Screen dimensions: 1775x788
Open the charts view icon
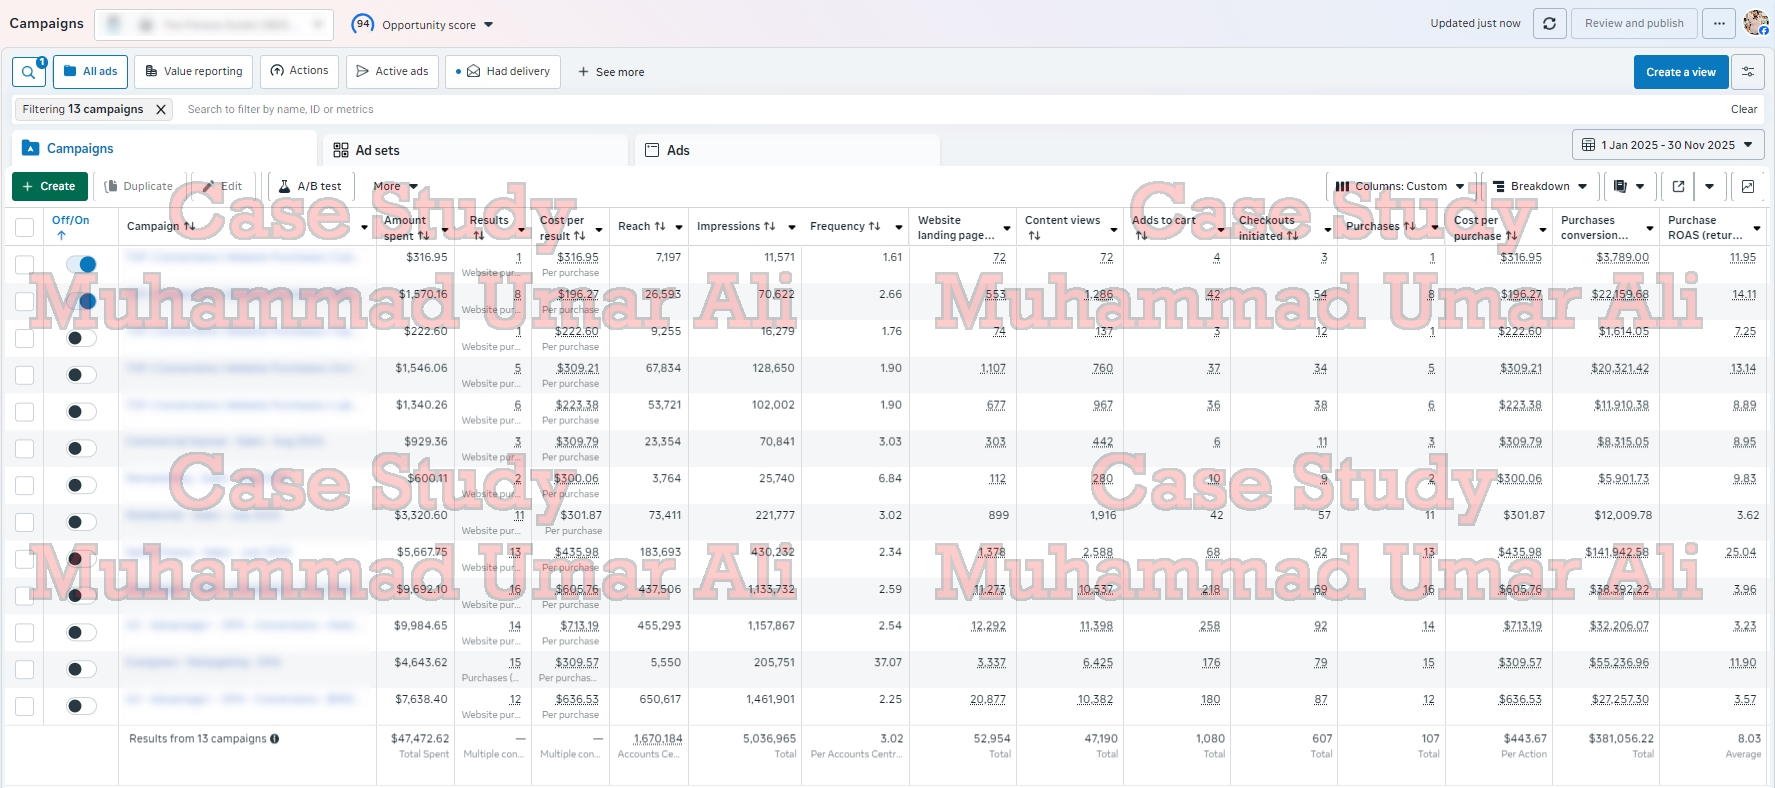point(1748,186)
